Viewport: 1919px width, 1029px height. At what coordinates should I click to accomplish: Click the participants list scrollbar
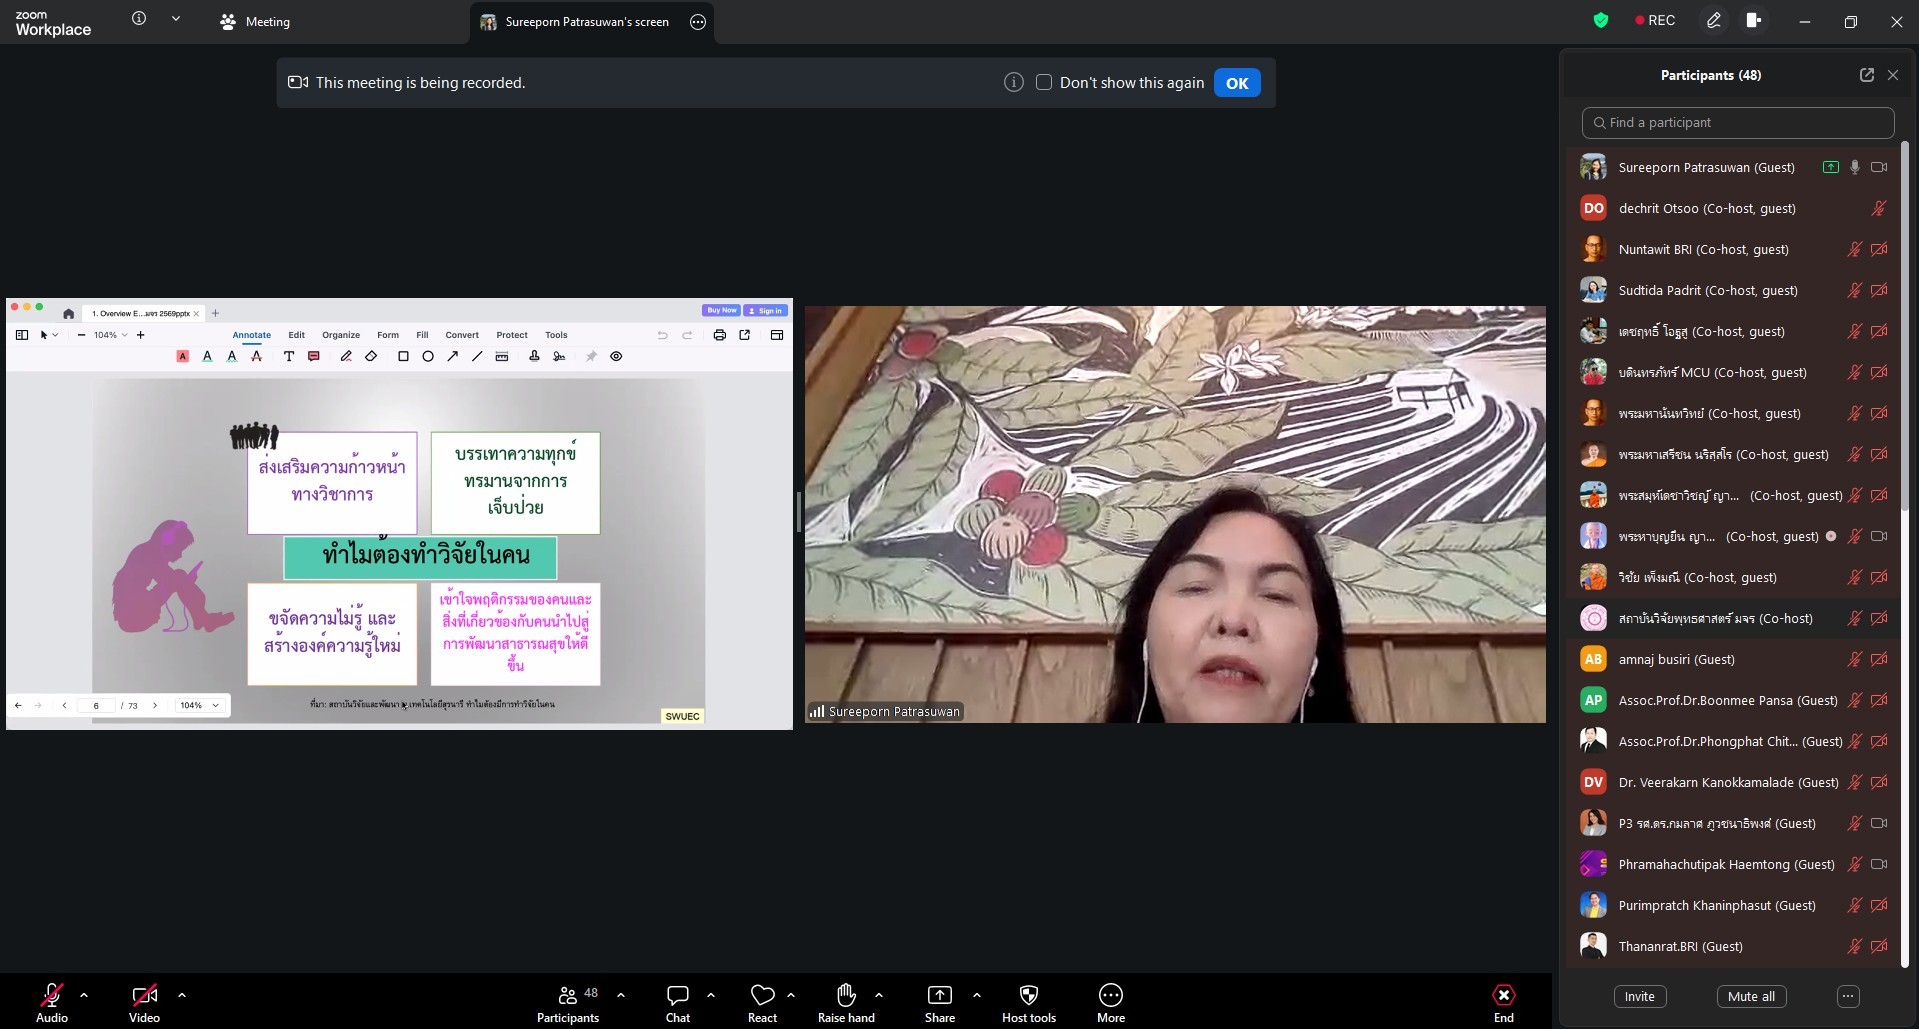[x=1904, y=555]
